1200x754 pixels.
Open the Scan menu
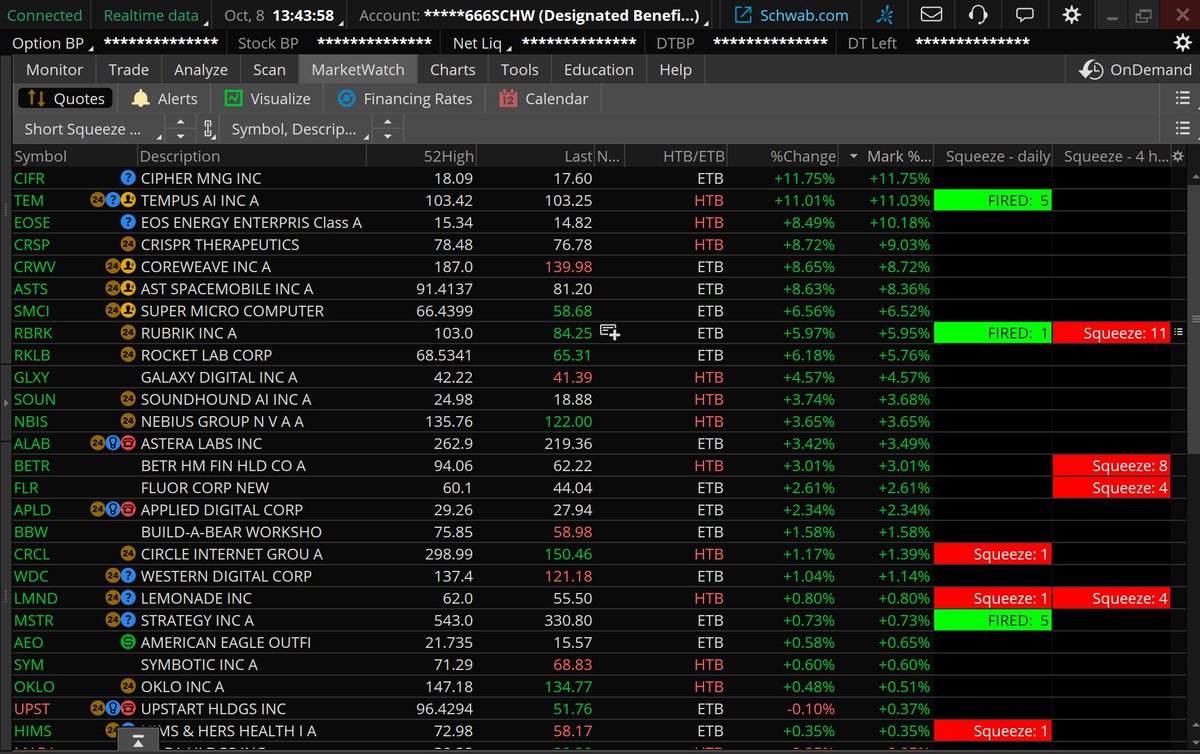(x=268, y=70)
